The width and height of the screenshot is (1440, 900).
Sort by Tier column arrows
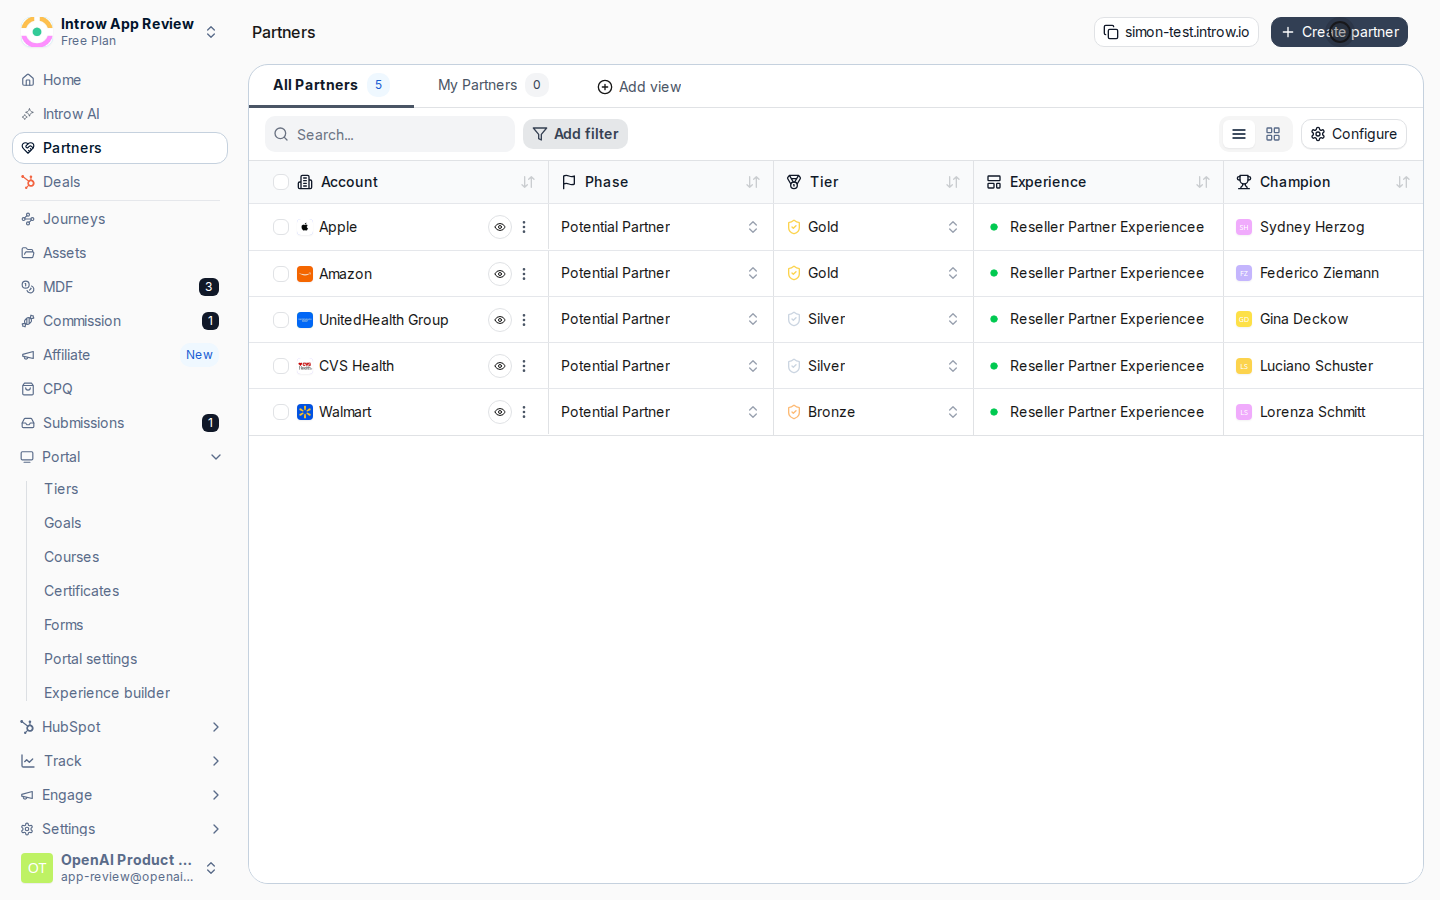pos(953,182)
